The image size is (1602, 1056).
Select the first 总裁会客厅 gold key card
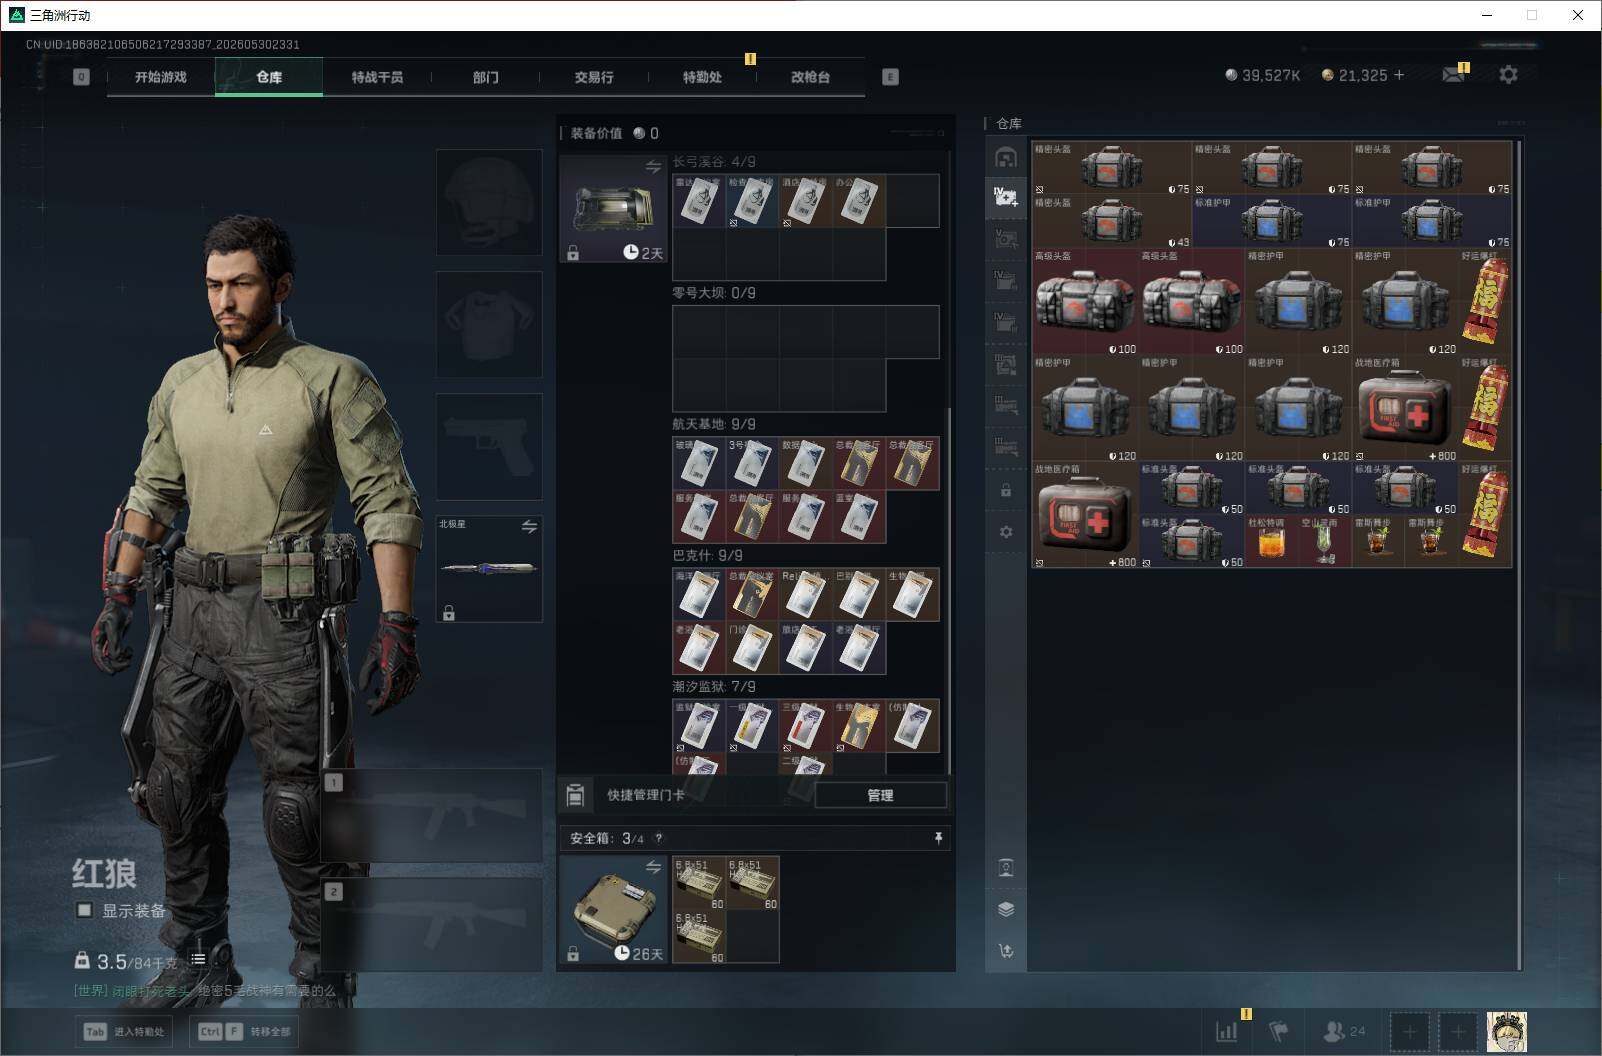point(859,463)
